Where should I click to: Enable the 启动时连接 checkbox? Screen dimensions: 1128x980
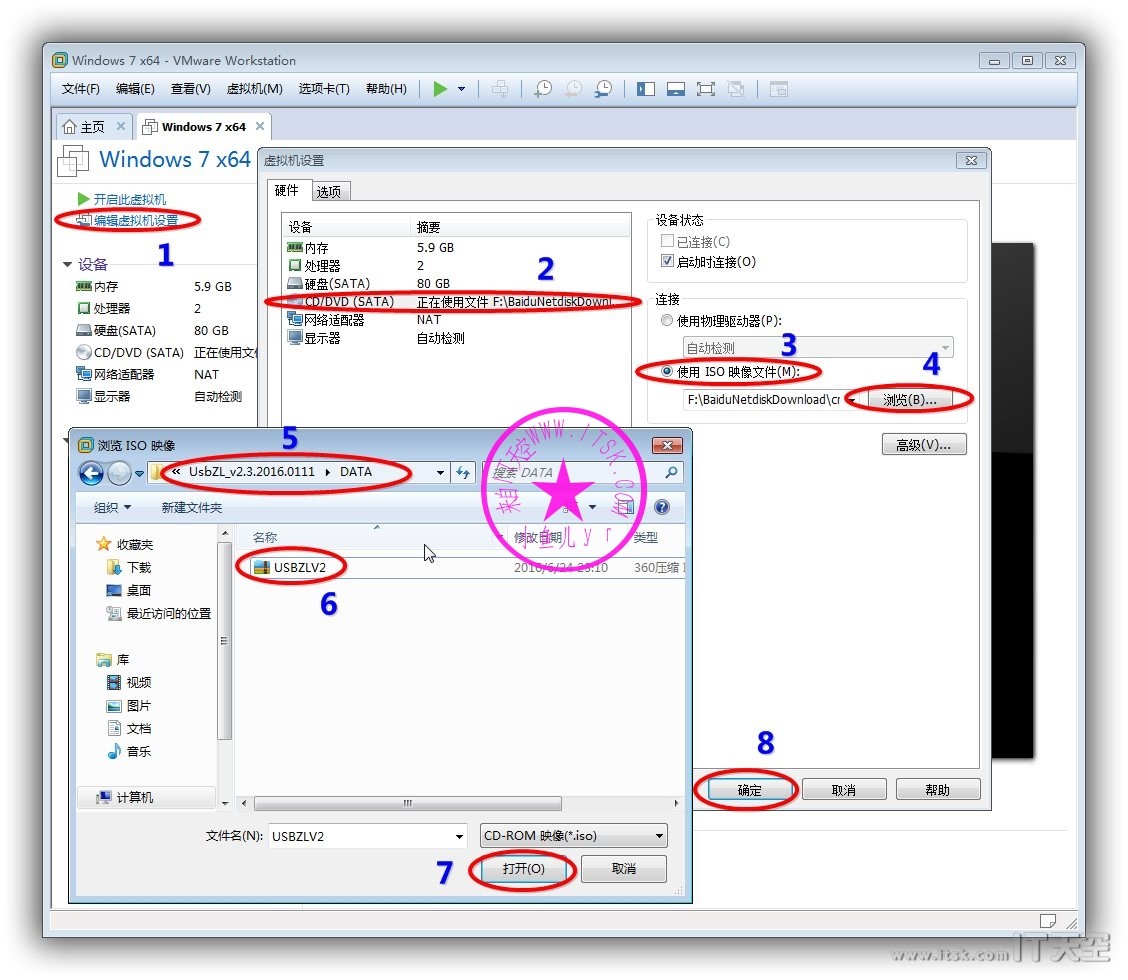coord(667,262)
